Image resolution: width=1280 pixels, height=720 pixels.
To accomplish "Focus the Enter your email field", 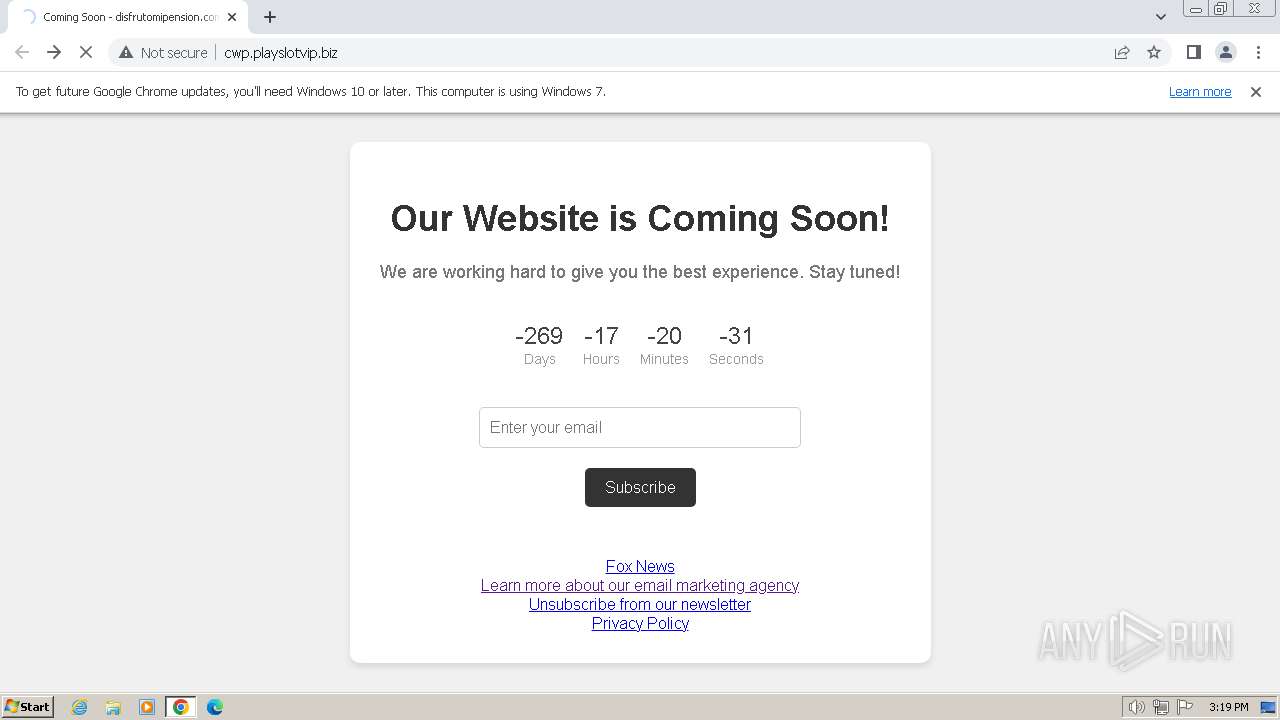I will 640,427.
